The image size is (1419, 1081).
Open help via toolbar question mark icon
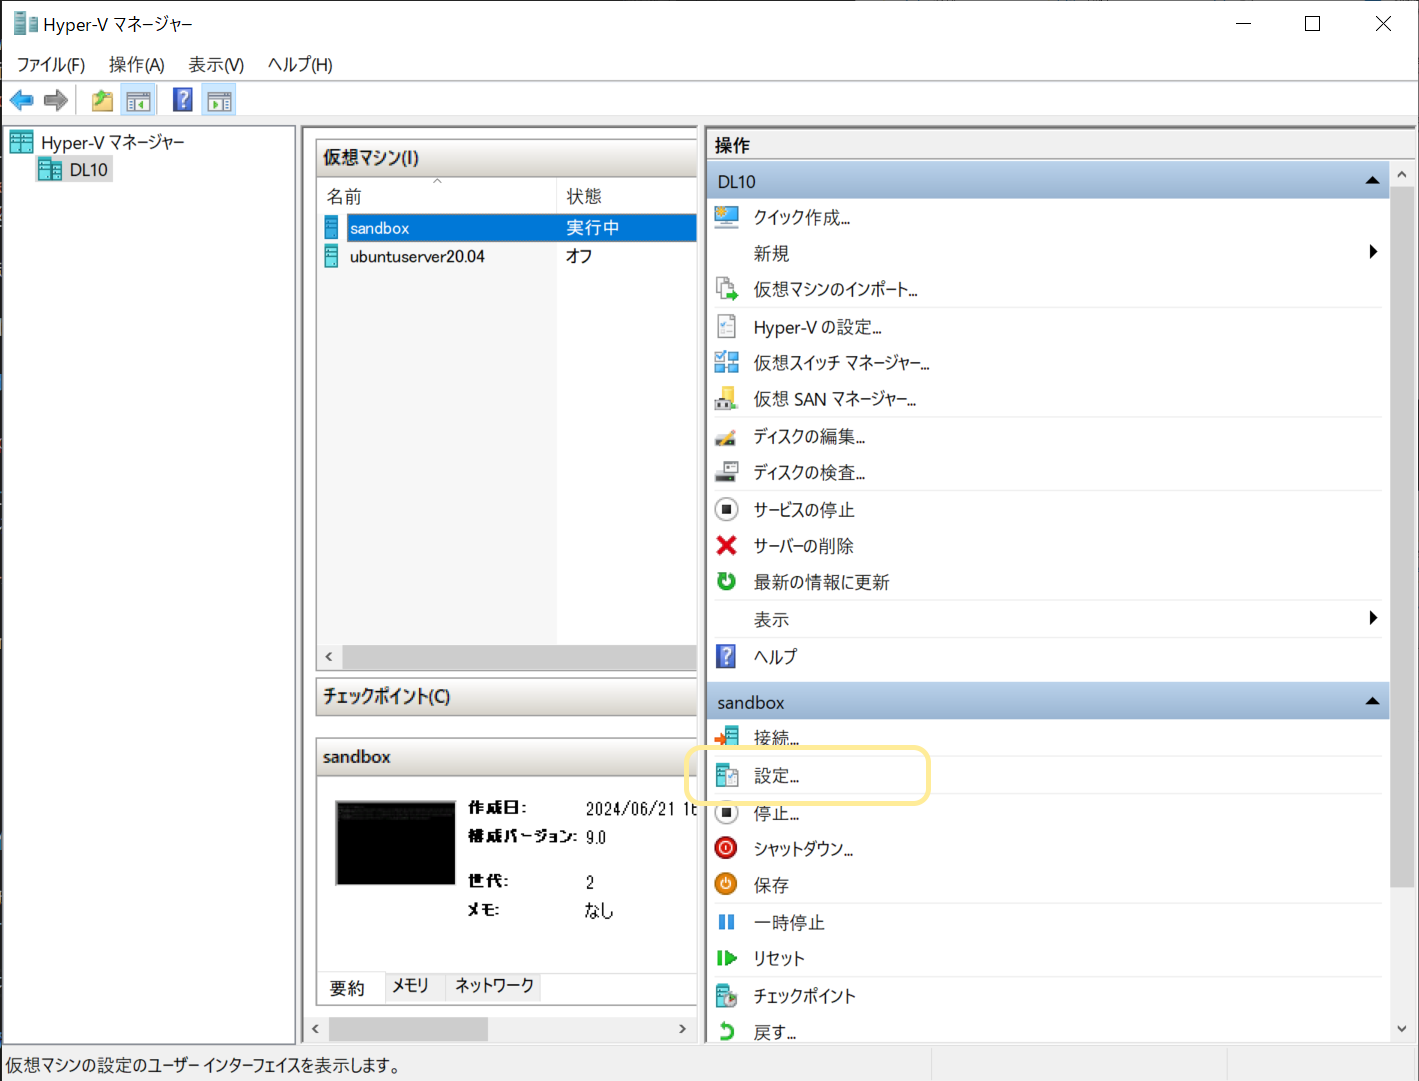click(x=183, y=100)
